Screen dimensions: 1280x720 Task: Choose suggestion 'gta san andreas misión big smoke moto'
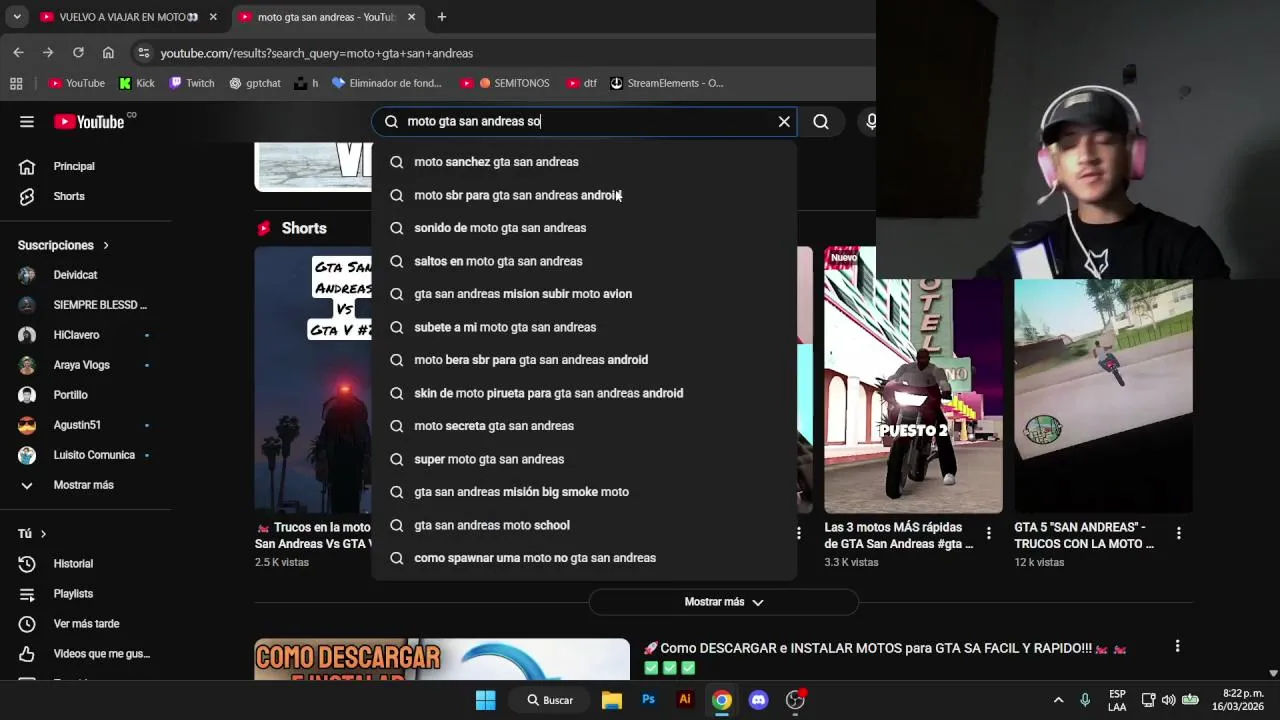click(x=584, y=492)
